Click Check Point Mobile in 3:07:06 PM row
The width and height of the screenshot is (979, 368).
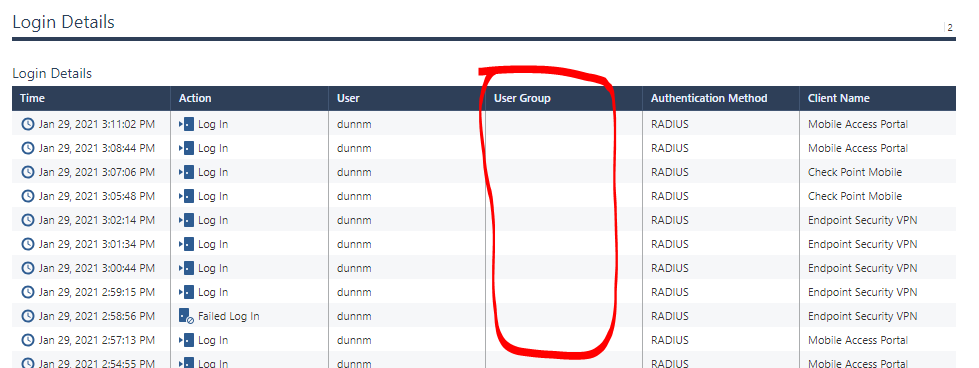pos(855,172)
